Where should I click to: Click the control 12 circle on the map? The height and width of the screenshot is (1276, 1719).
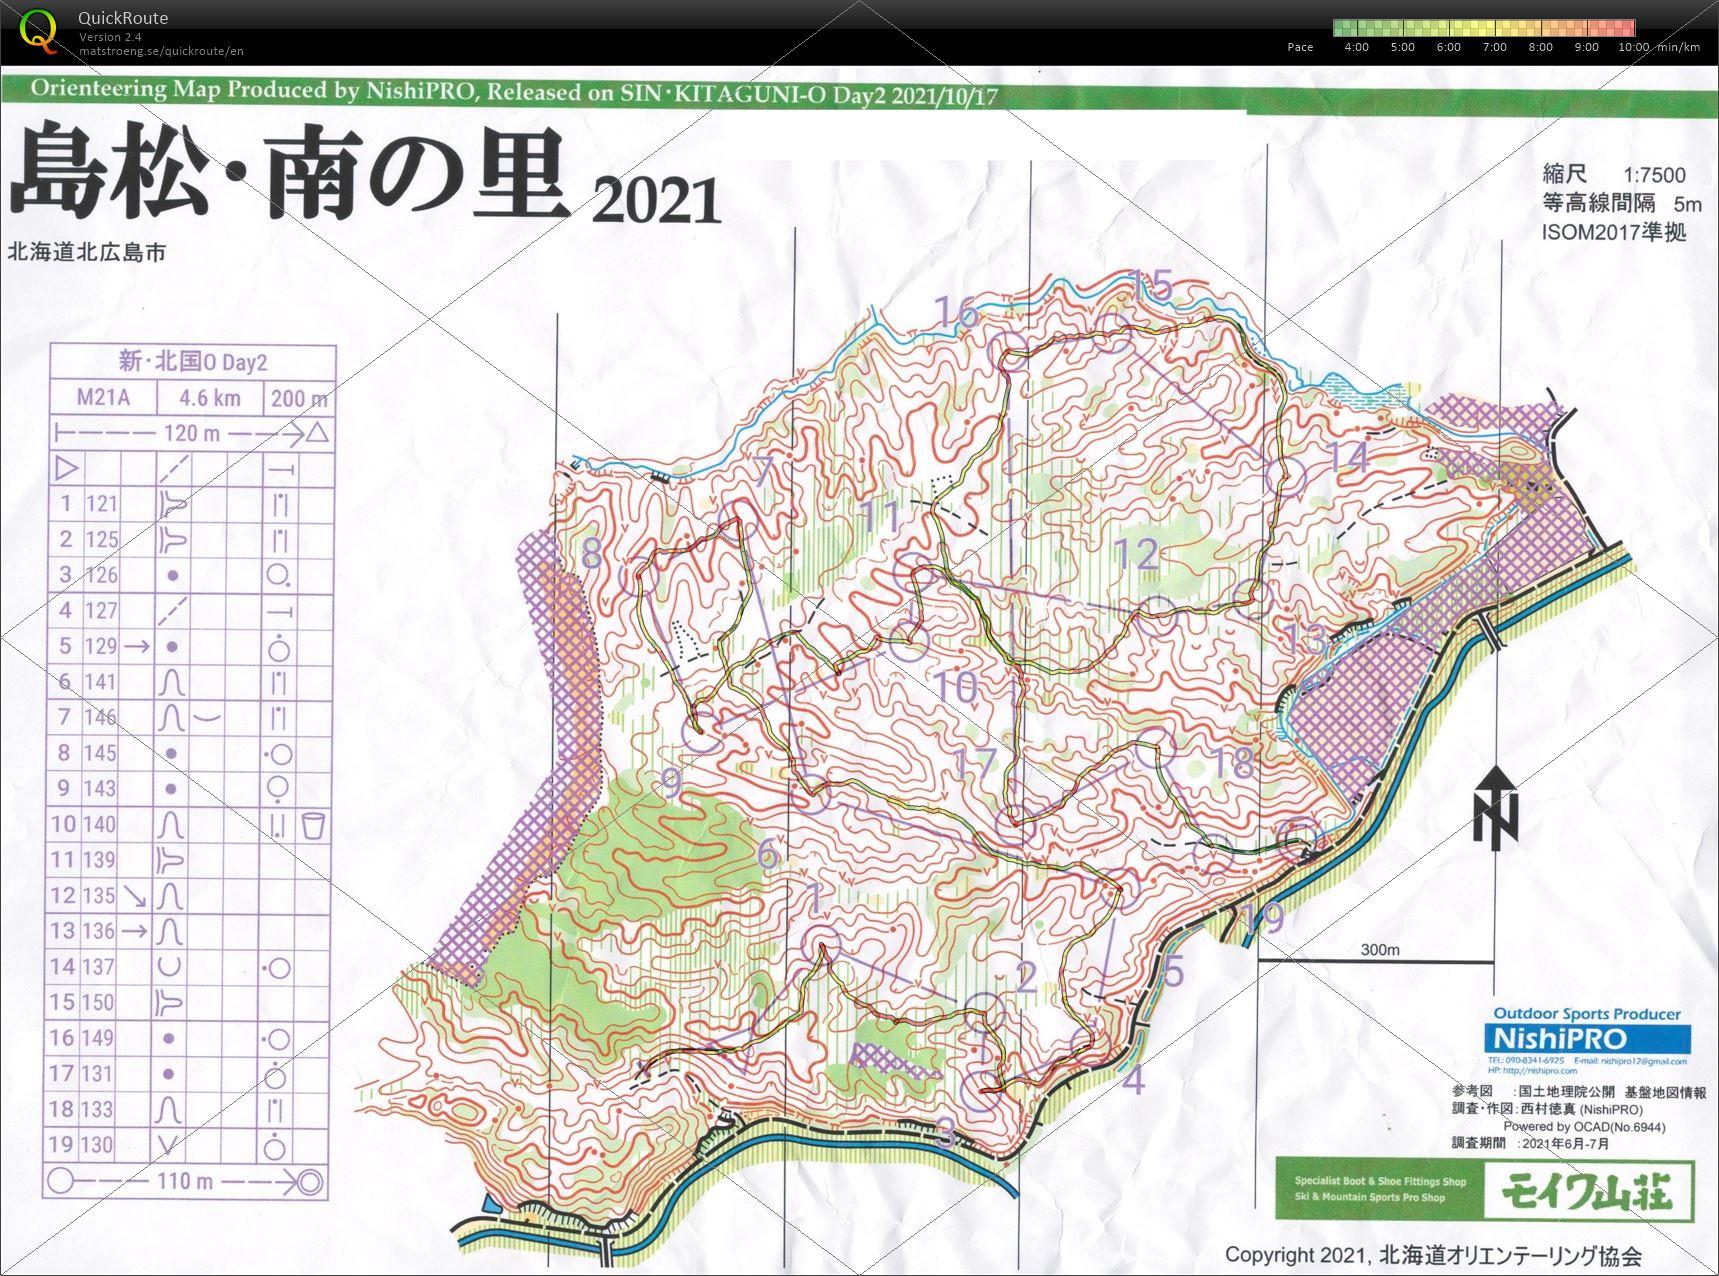1158,613
